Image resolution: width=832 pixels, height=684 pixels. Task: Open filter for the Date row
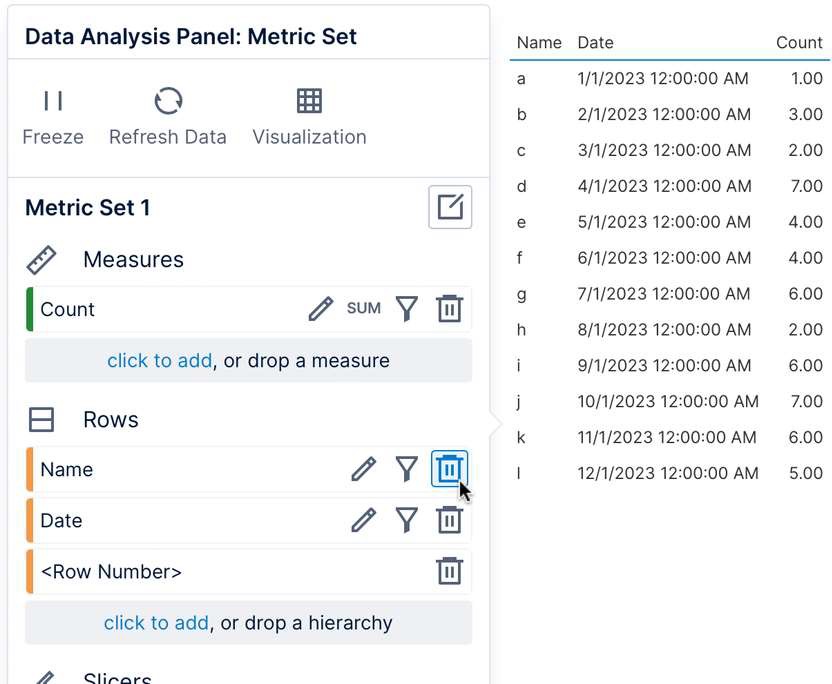point(406,520)
